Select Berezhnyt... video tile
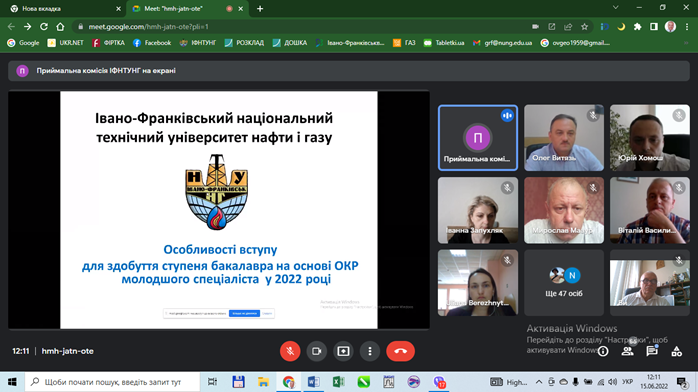The image size is (698, 392). (478, 283)
